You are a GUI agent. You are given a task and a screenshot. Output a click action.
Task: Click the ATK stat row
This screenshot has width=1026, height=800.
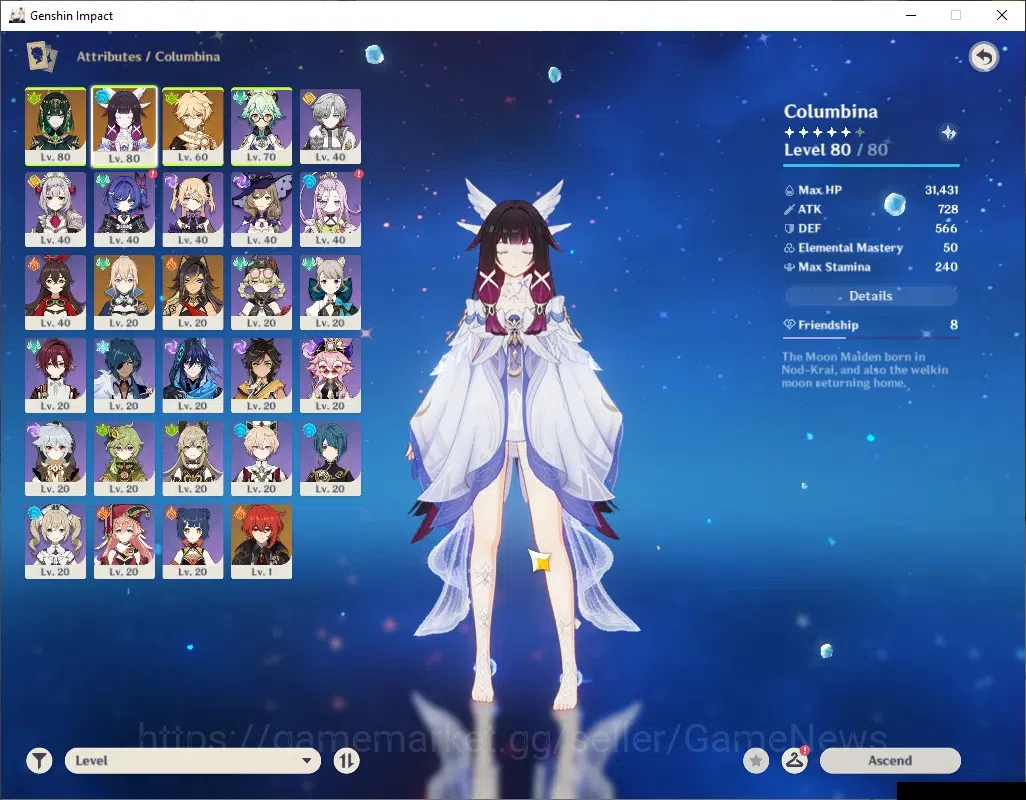(x=871, y=209)
